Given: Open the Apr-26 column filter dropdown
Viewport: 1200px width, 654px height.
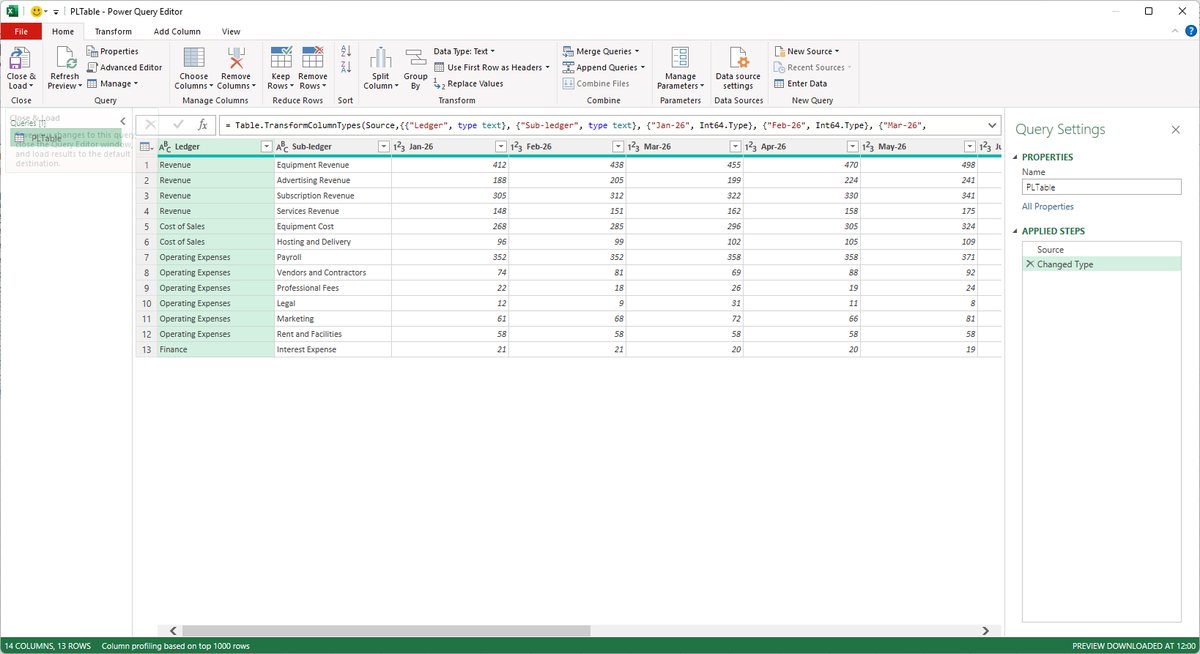Looking at the screenshot, I should (x=851, y=147).
